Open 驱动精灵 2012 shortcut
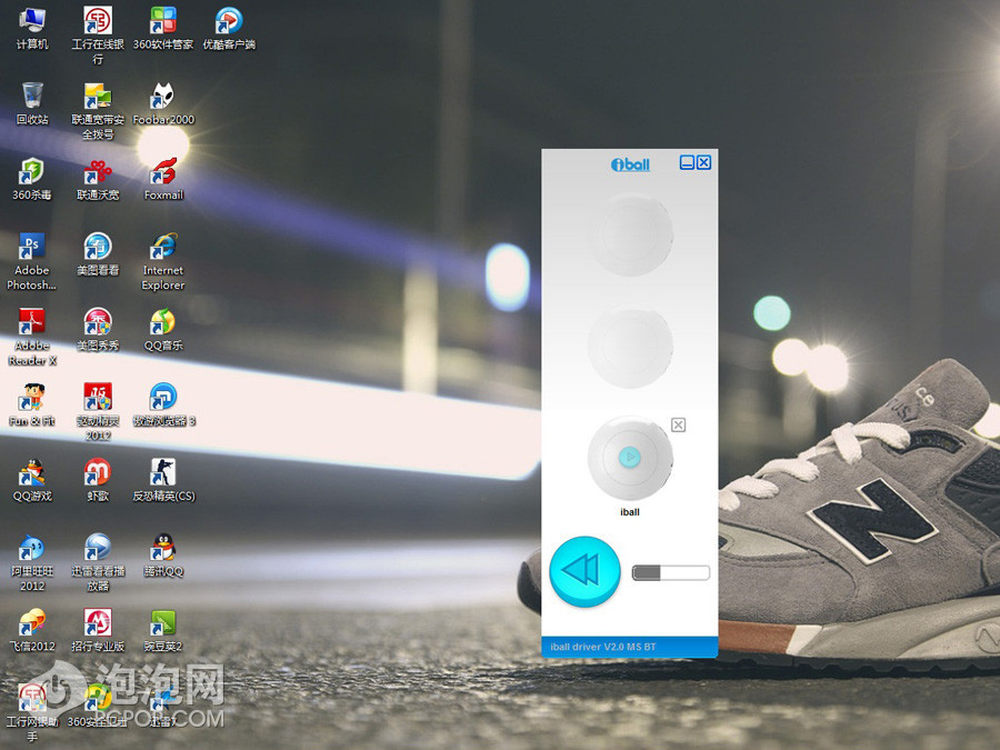The image size is (1000, 750). pyautogui.click(x=98, y=412)
